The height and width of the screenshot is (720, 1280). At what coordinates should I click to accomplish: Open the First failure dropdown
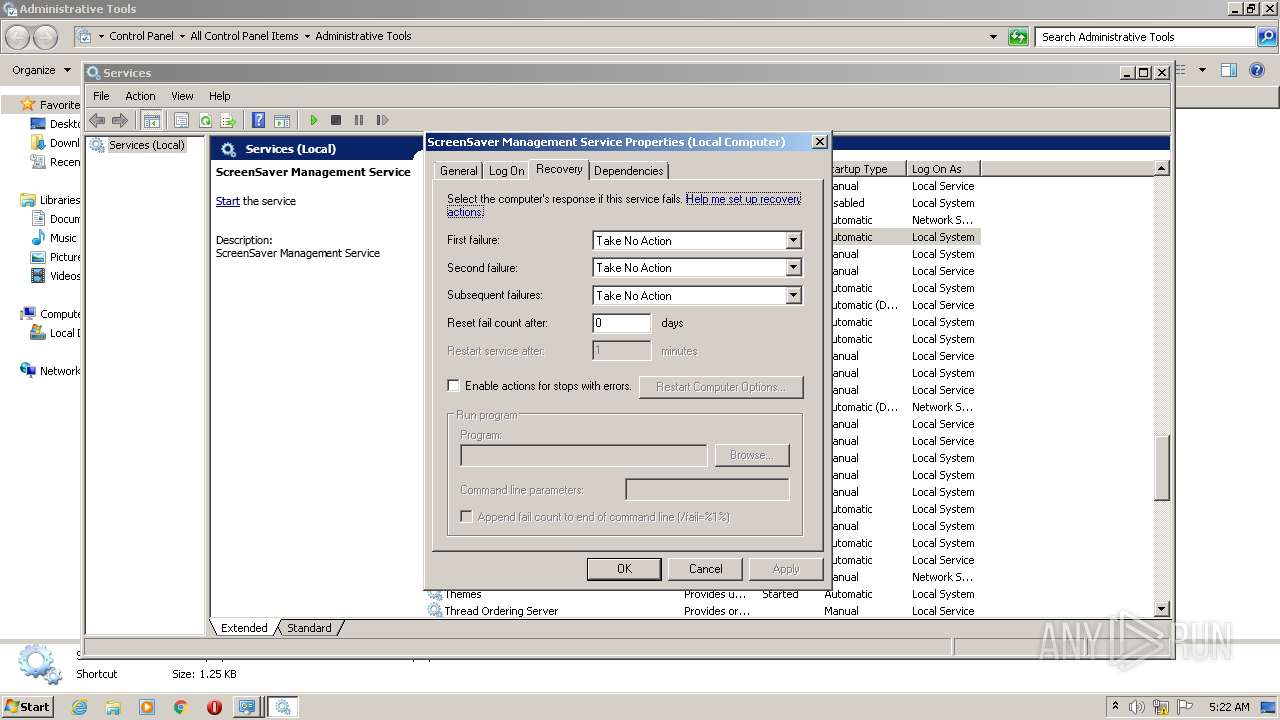click(793, 241)
